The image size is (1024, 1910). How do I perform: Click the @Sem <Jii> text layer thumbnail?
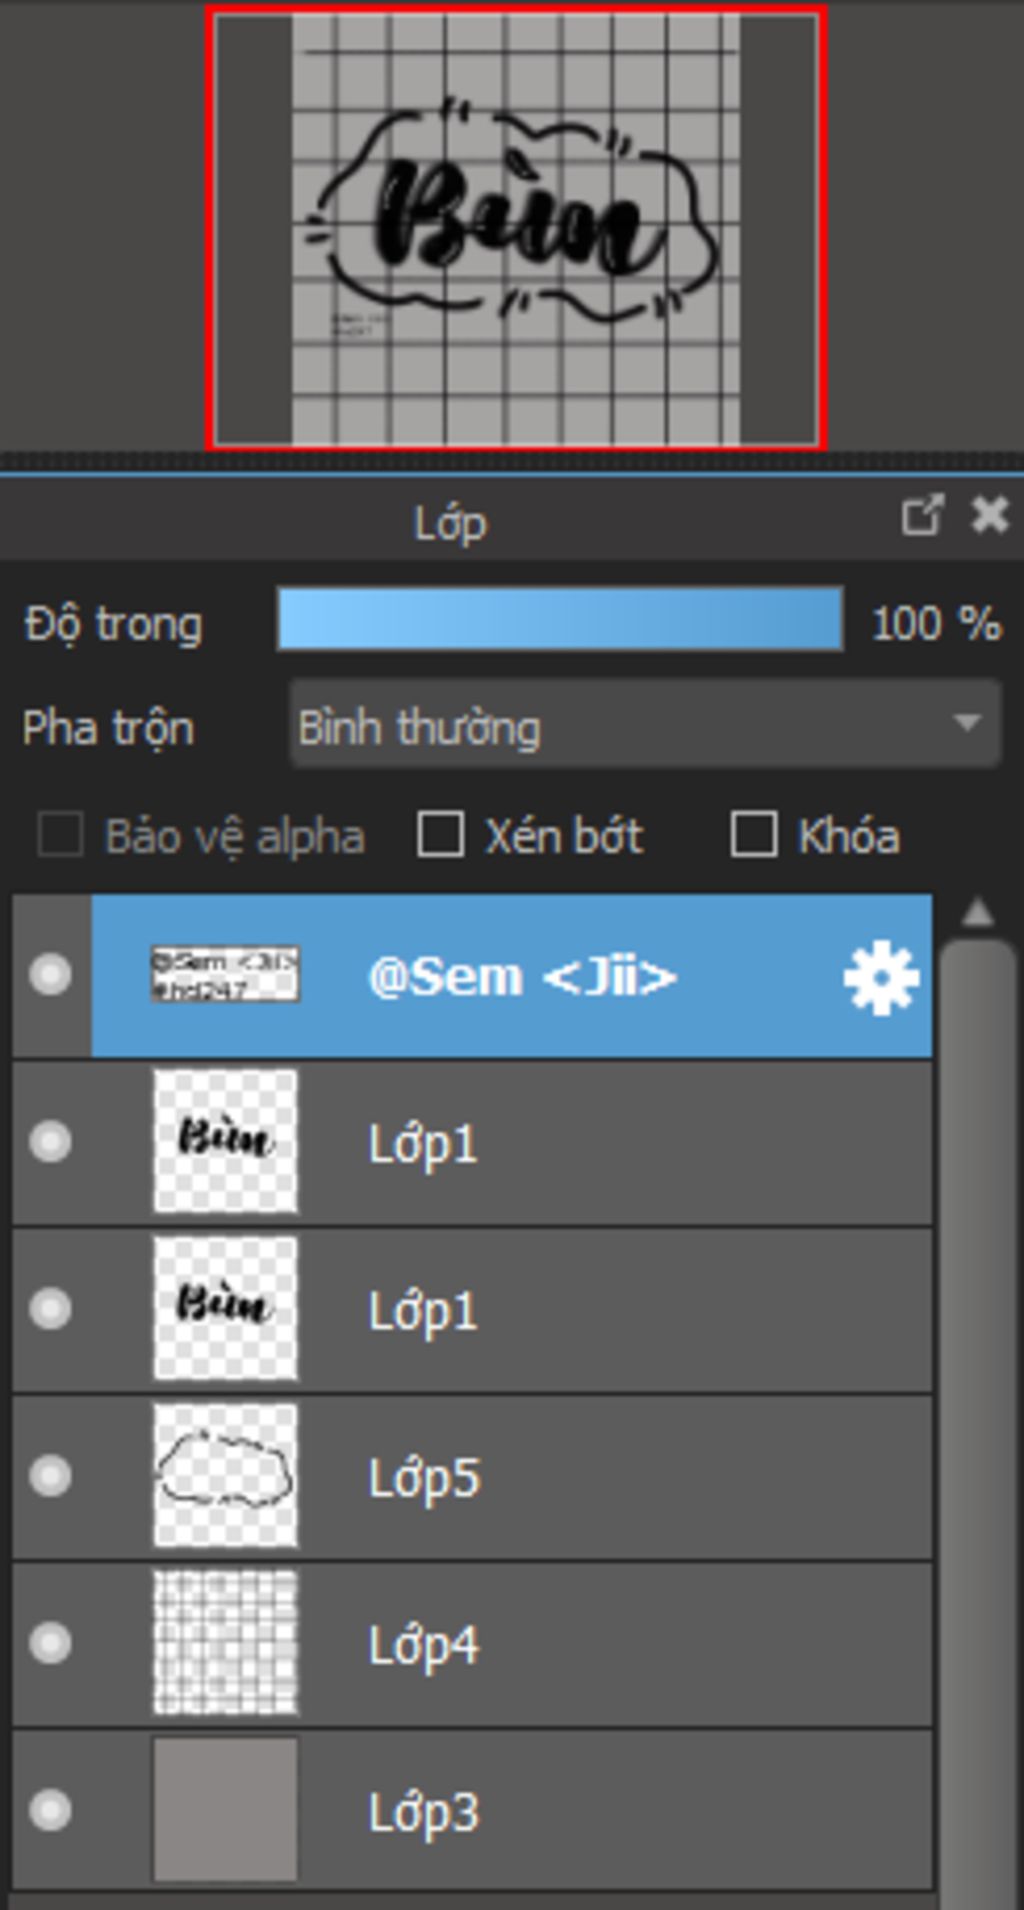click(x=225, y=975)
